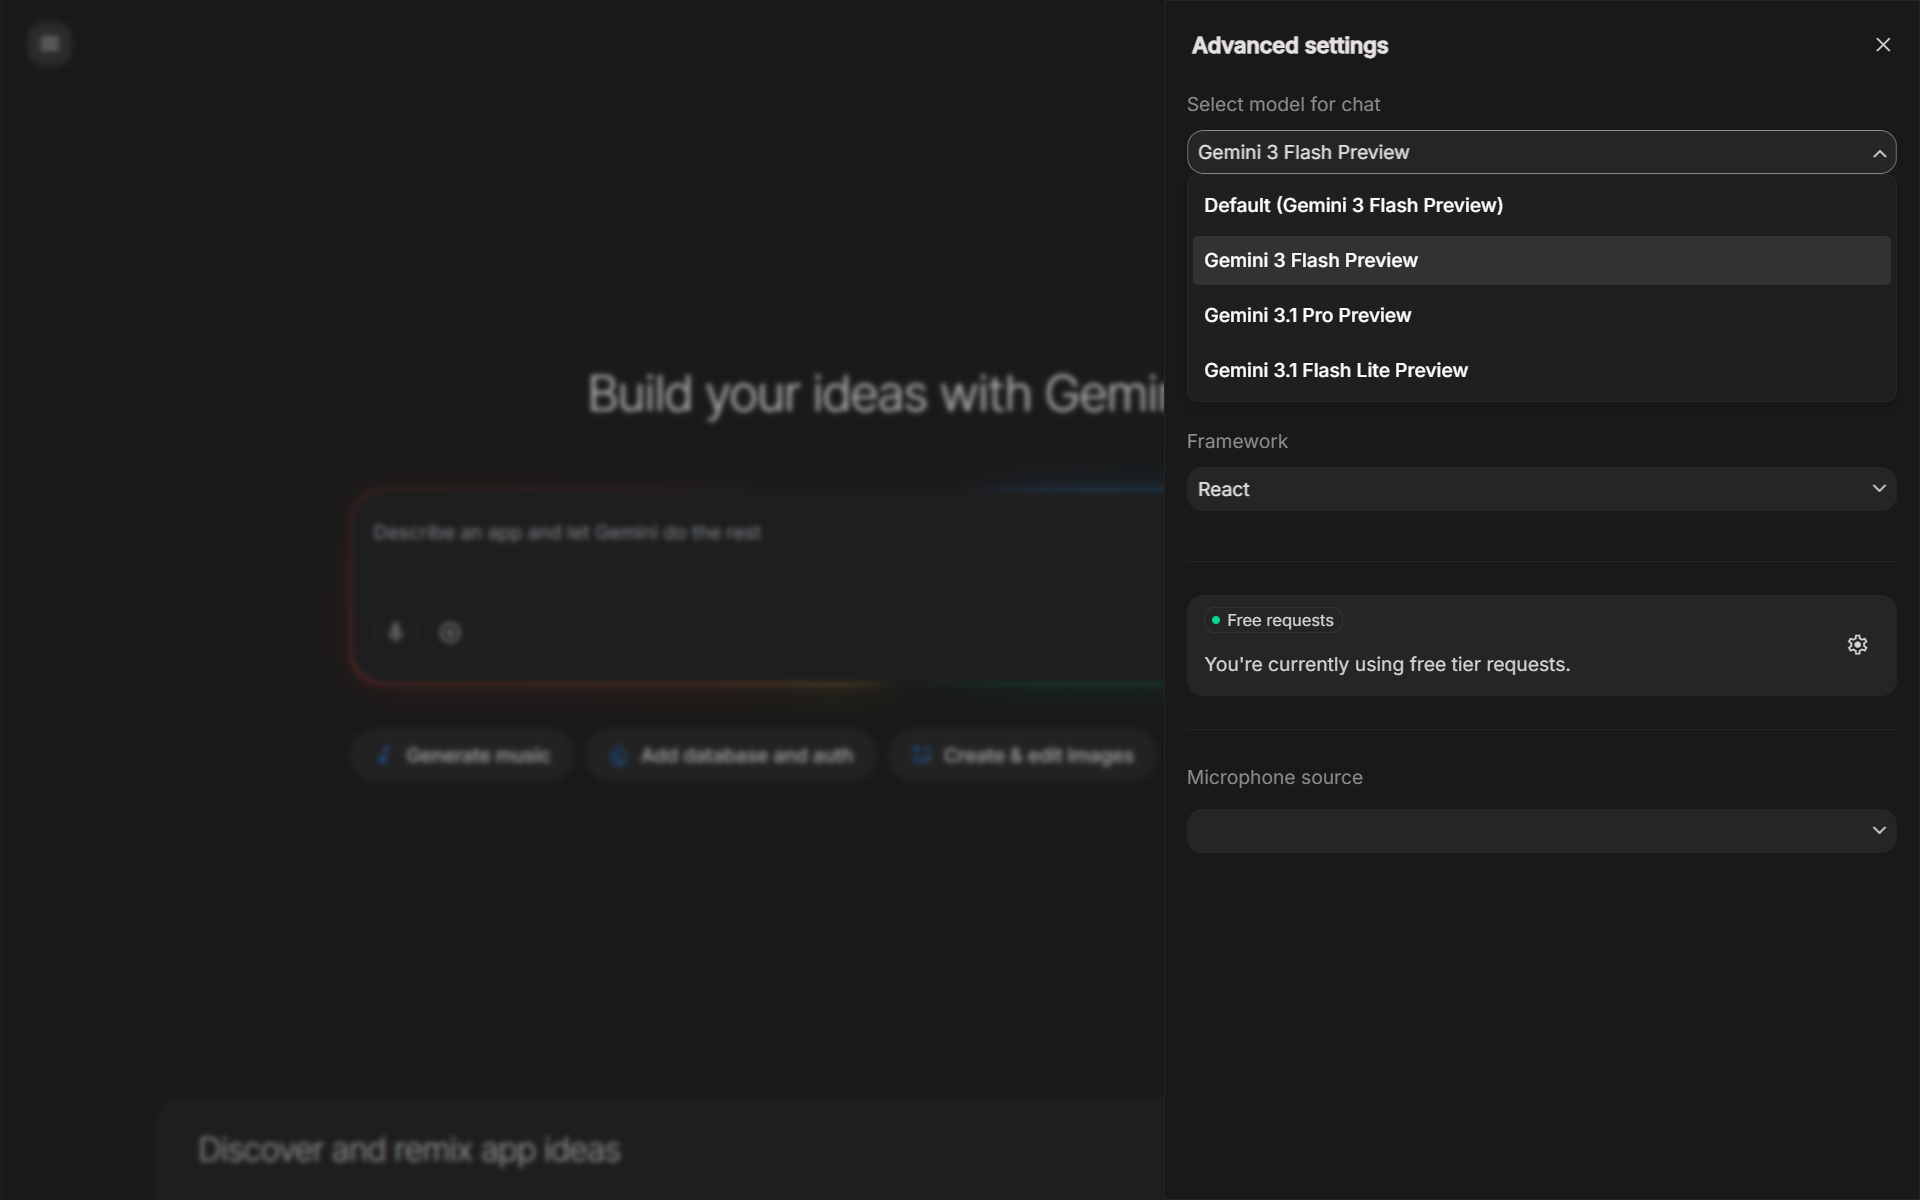Image resolution: width=1920 pixels, height=1200 pixels.
Task: Select Default (Gemini 3 Flash Preview) option
Action: point(1541,205)
